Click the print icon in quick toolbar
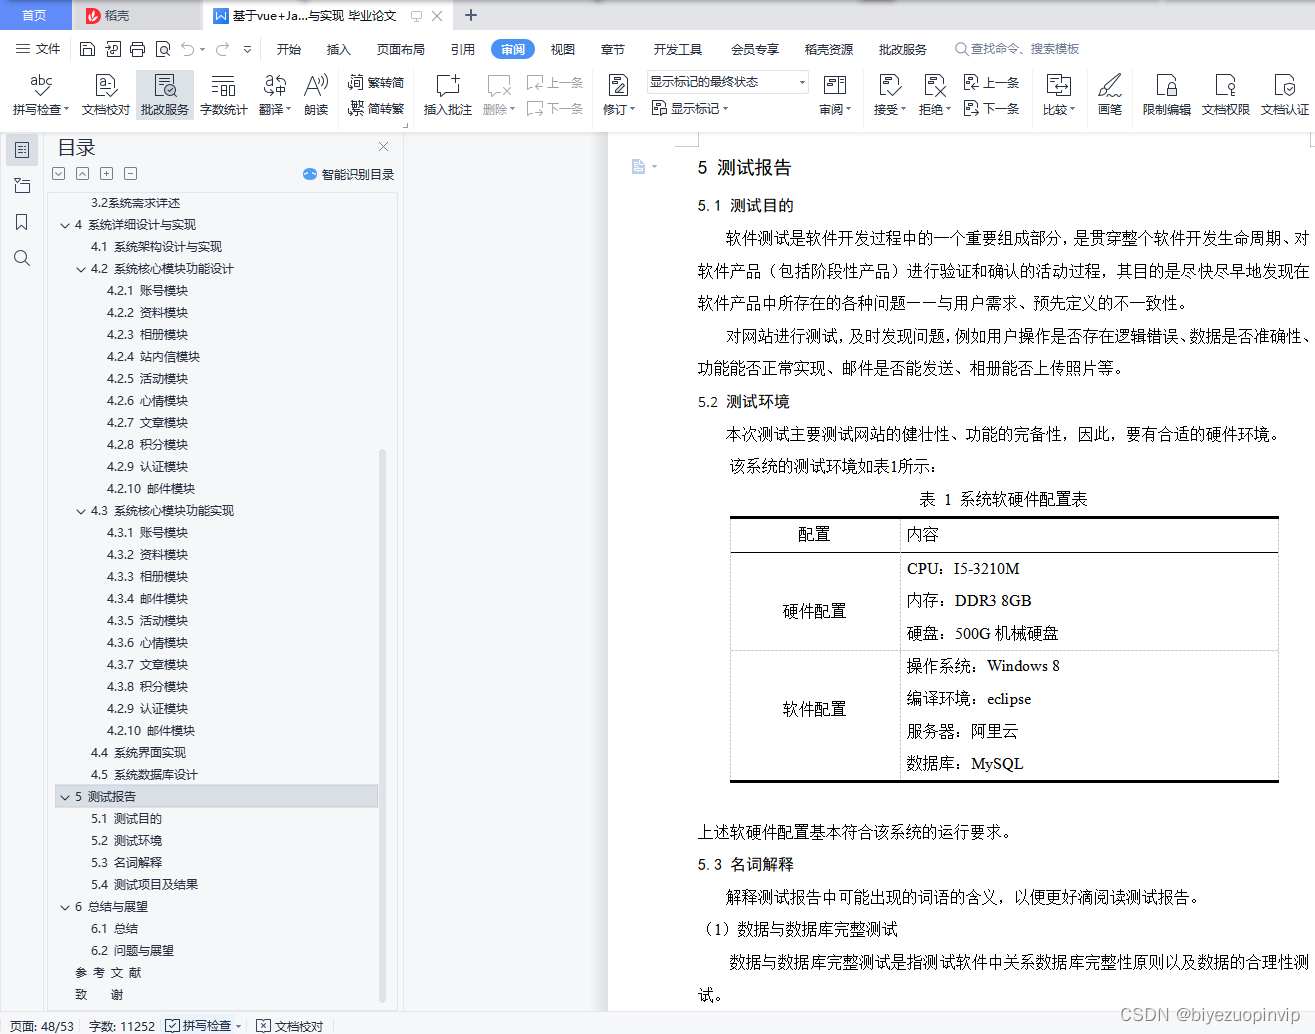This screenshot has width=1315, height=1034. pos(137,49)
